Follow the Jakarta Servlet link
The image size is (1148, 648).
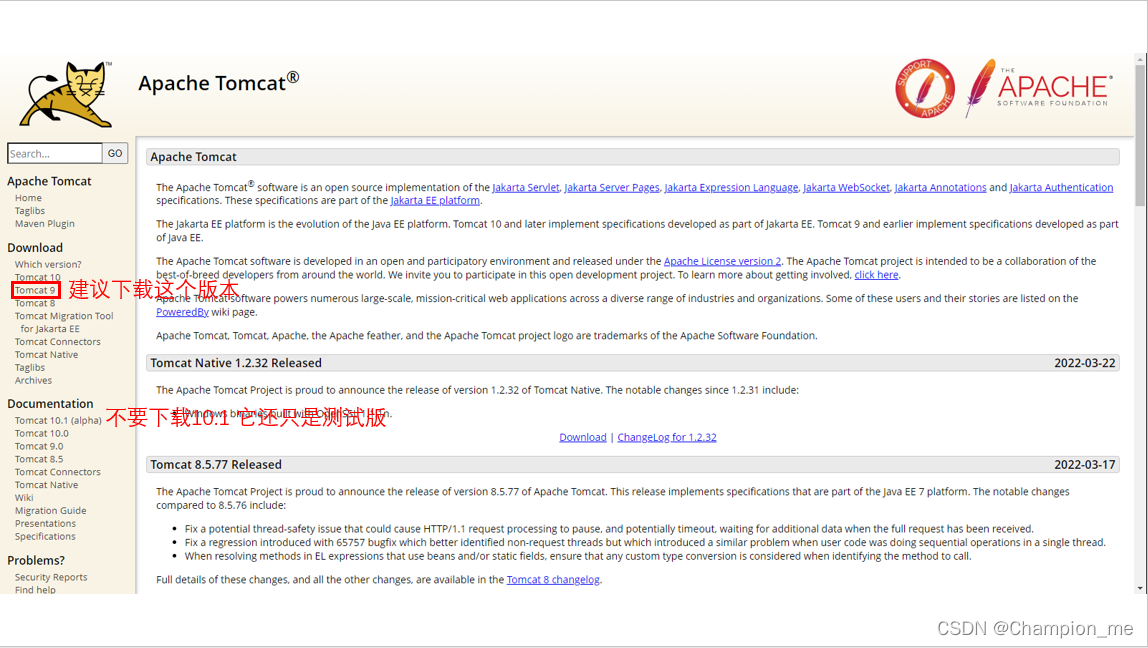(526, 187)
